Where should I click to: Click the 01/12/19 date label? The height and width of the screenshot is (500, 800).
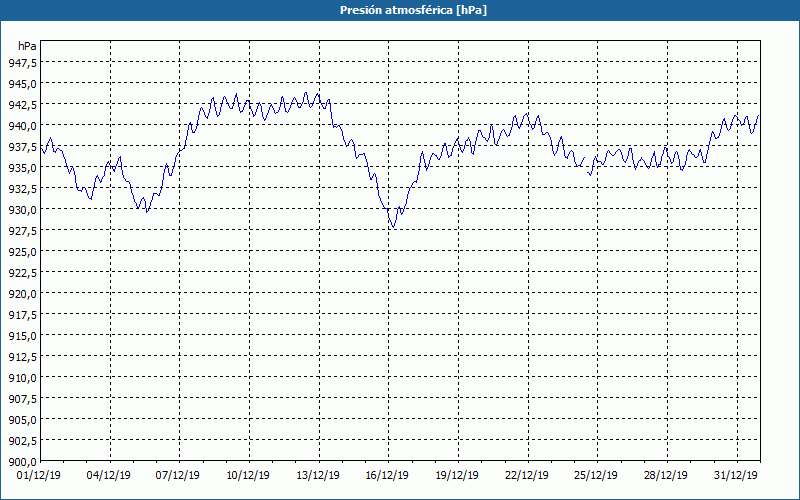click(39, 476)
